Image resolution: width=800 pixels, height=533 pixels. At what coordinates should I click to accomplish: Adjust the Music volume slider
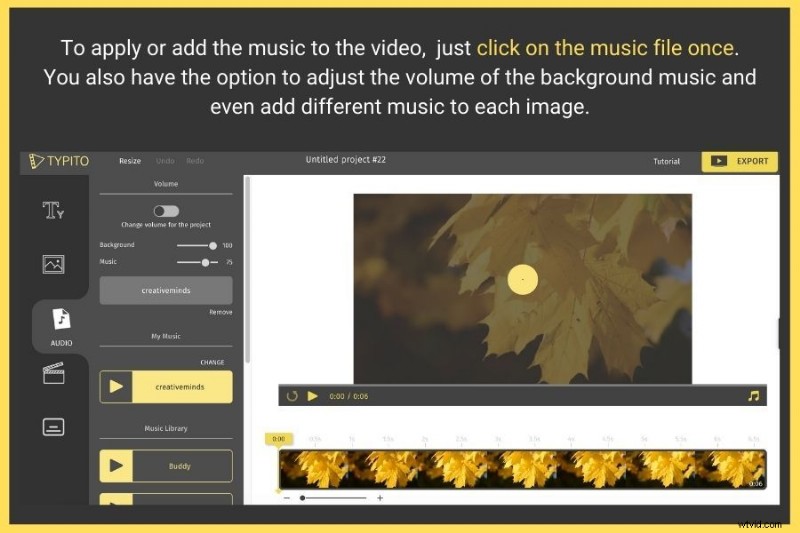pos(197,262)
